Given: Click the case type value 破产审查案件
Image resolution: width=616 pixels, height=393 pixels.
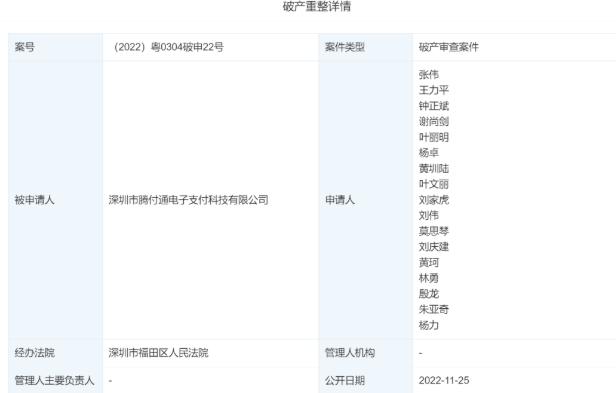Looking at the screenshot, I should [x=449, y=47].
